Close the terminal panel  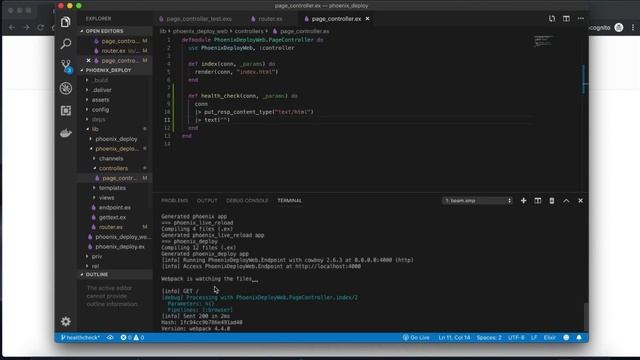click(x=580, y=200)
